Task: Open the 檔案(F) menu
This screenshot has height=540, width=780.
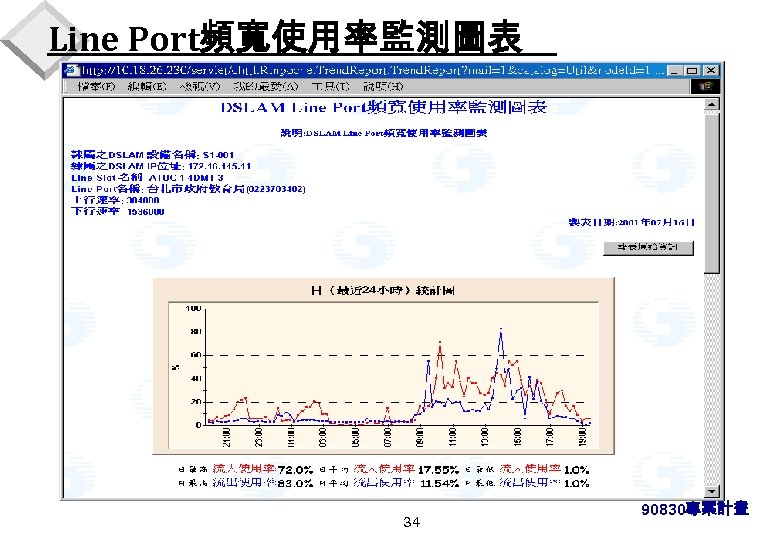Action: (x=97, y=87)
